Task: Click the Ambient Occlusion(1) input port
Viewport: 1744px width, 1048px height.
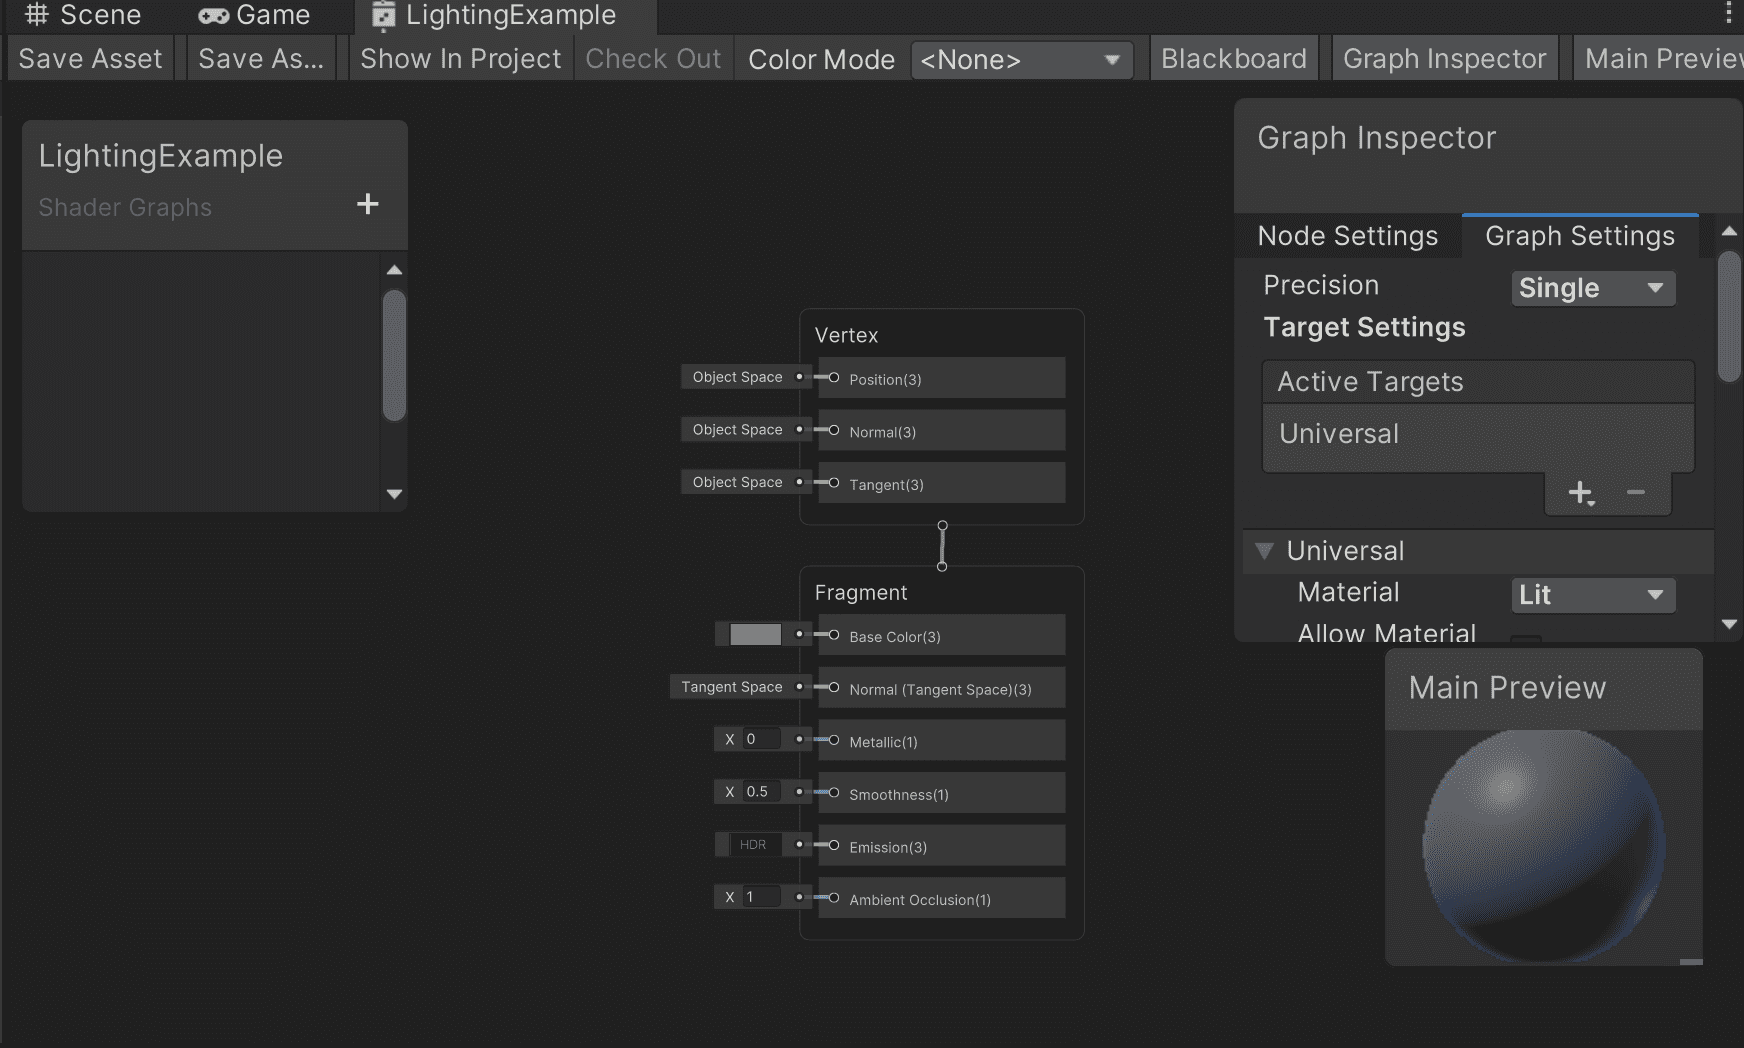Action: click(834, 897)
